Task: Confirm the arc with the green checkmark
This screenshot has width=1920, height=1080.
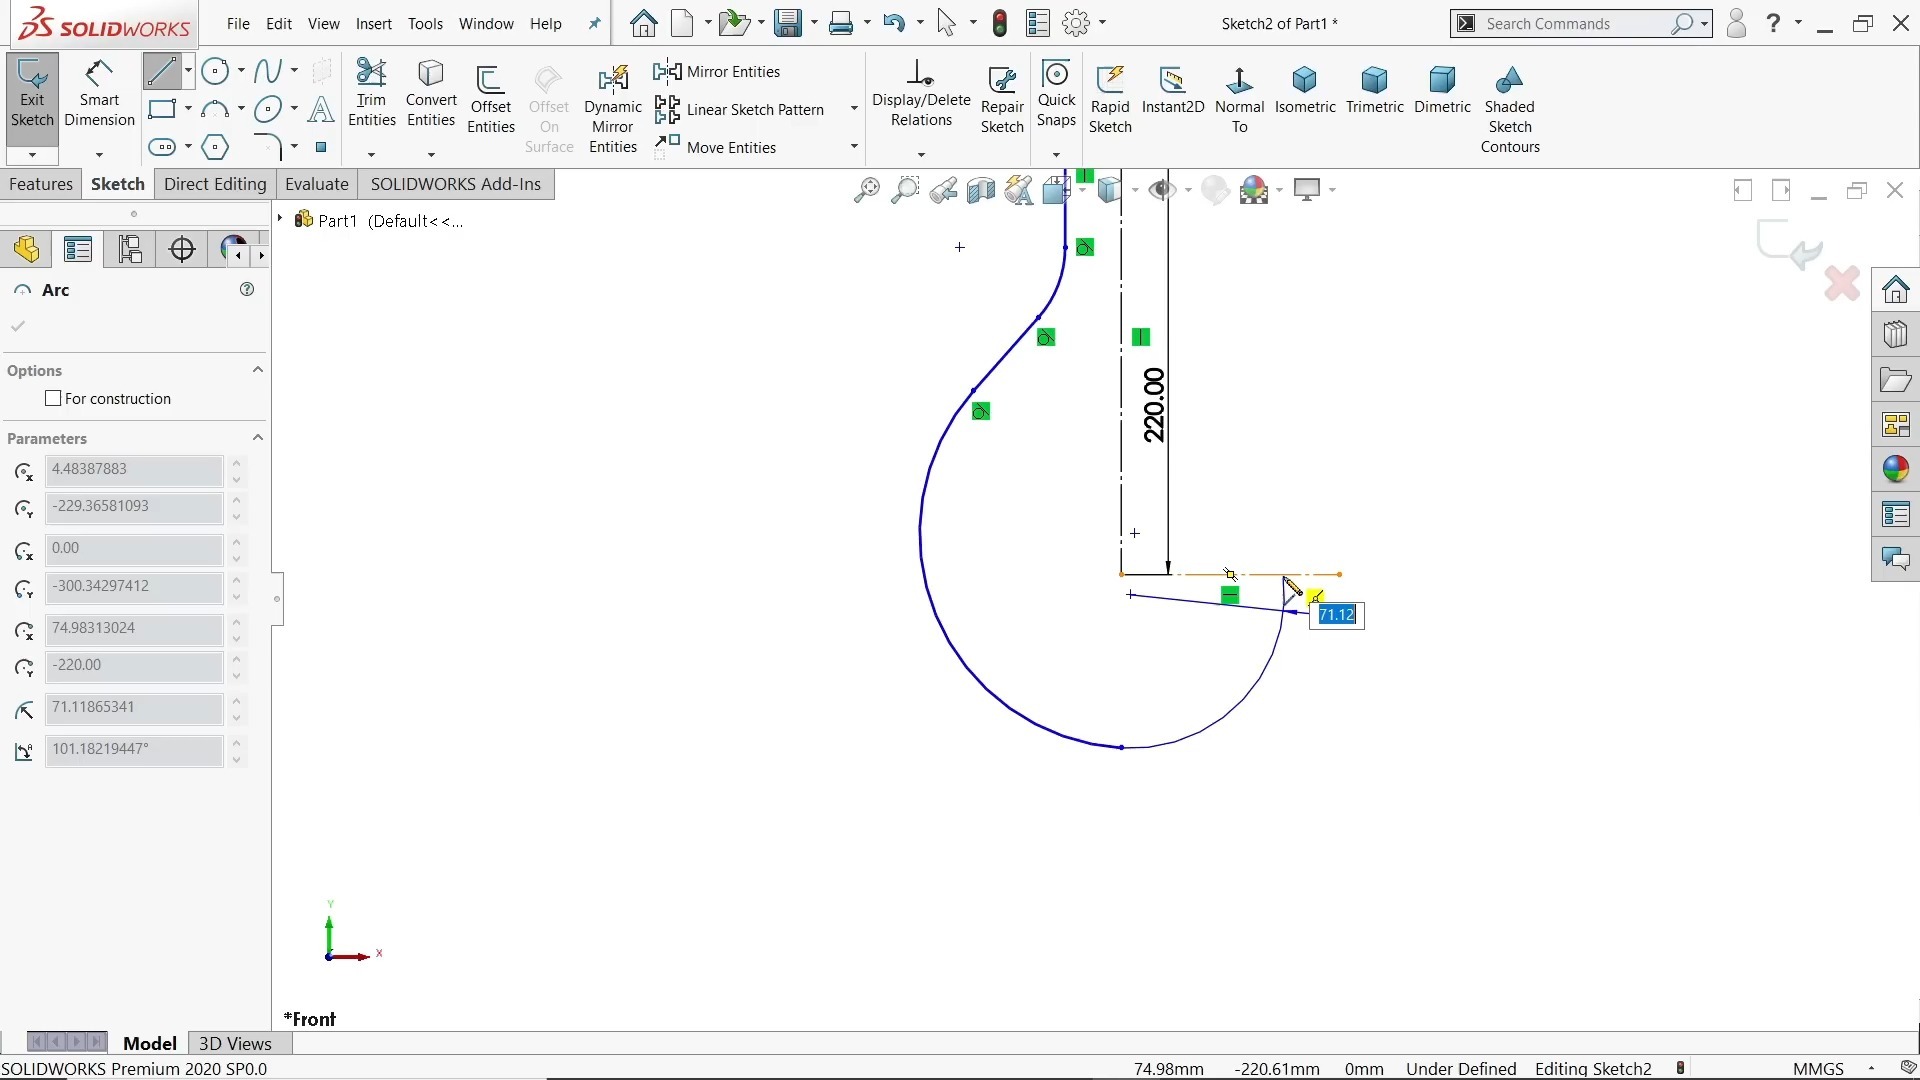Action: click(x=18, y=325)
